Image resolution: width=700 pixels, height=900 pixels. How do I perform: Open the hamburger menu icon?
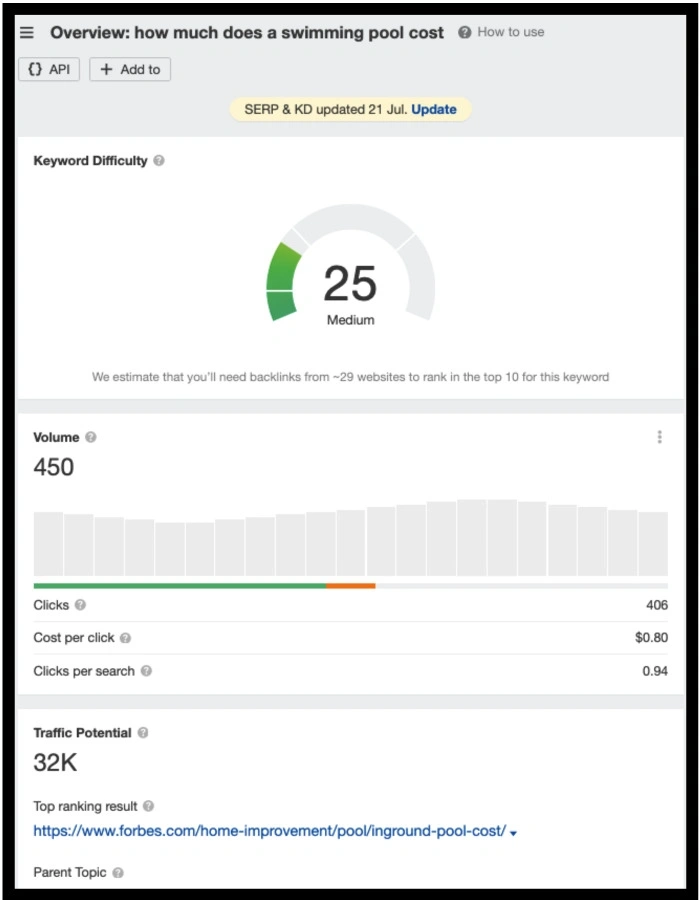27,32
